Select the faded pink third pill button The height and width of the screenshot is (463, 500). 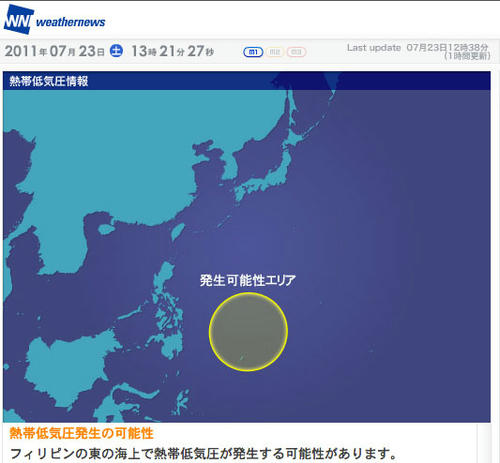point(296,52)
